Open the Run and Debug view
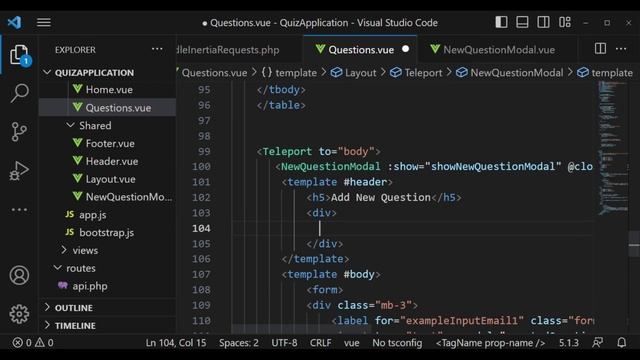640x360 pixels. [x=19, y=171]
